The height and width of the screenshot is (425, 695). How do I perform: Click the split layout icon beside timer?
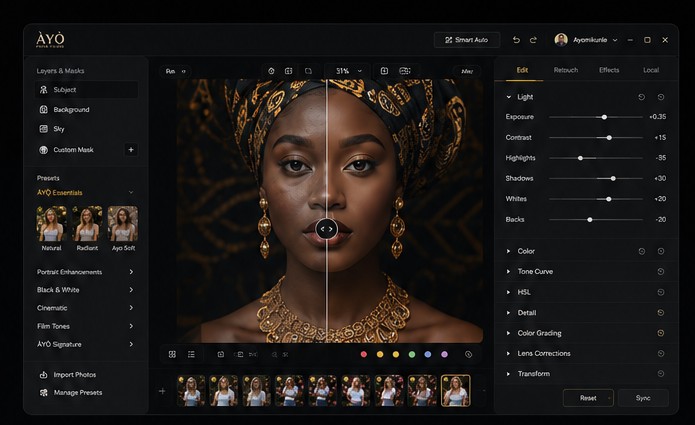pyautogui.click(x=289, y=71)
